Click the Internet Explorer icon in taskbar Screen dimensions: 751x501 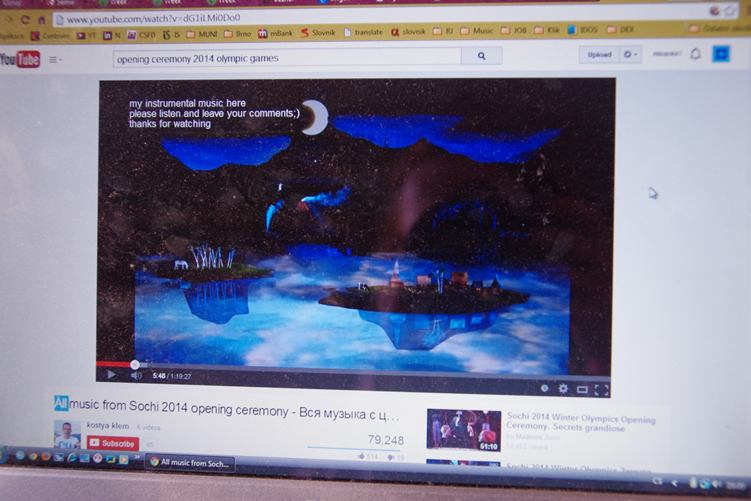pos(72,458)
